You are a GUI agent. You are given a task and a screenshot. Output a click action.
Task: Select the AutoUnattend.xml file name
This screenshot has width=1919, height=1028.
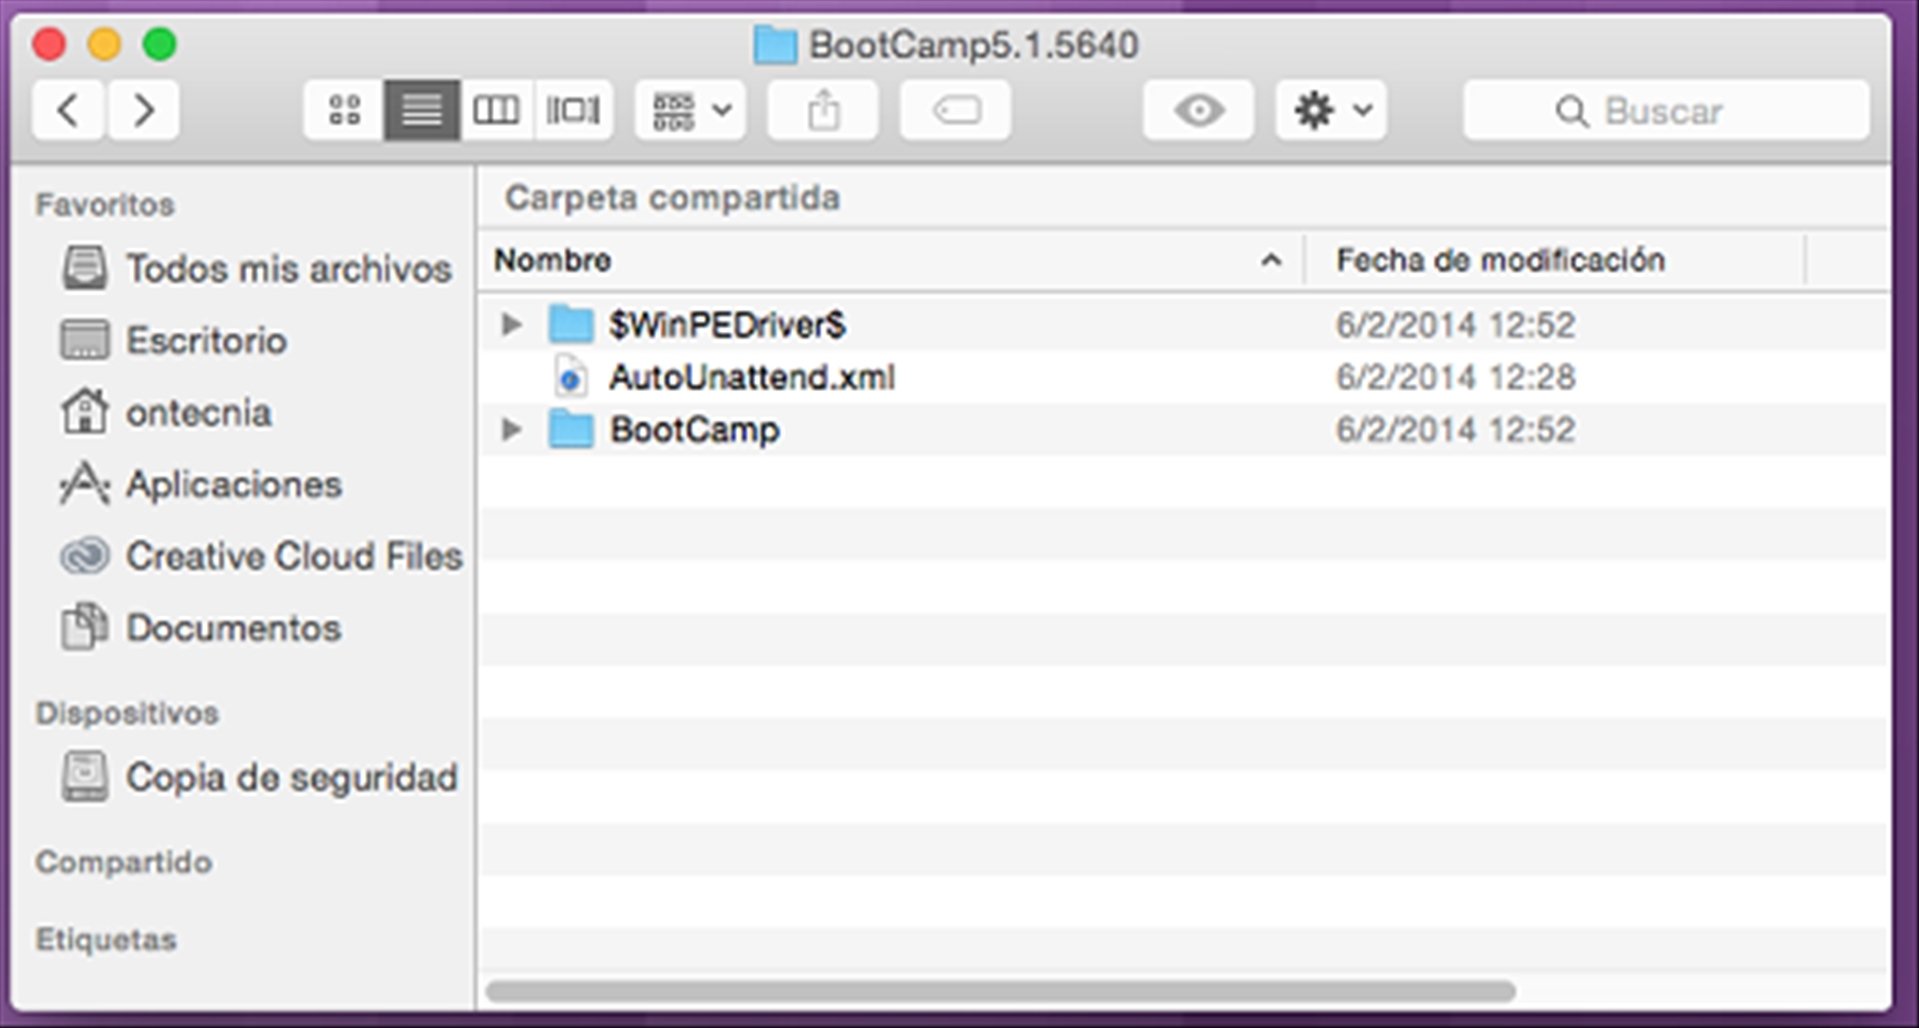coord(752,377)
